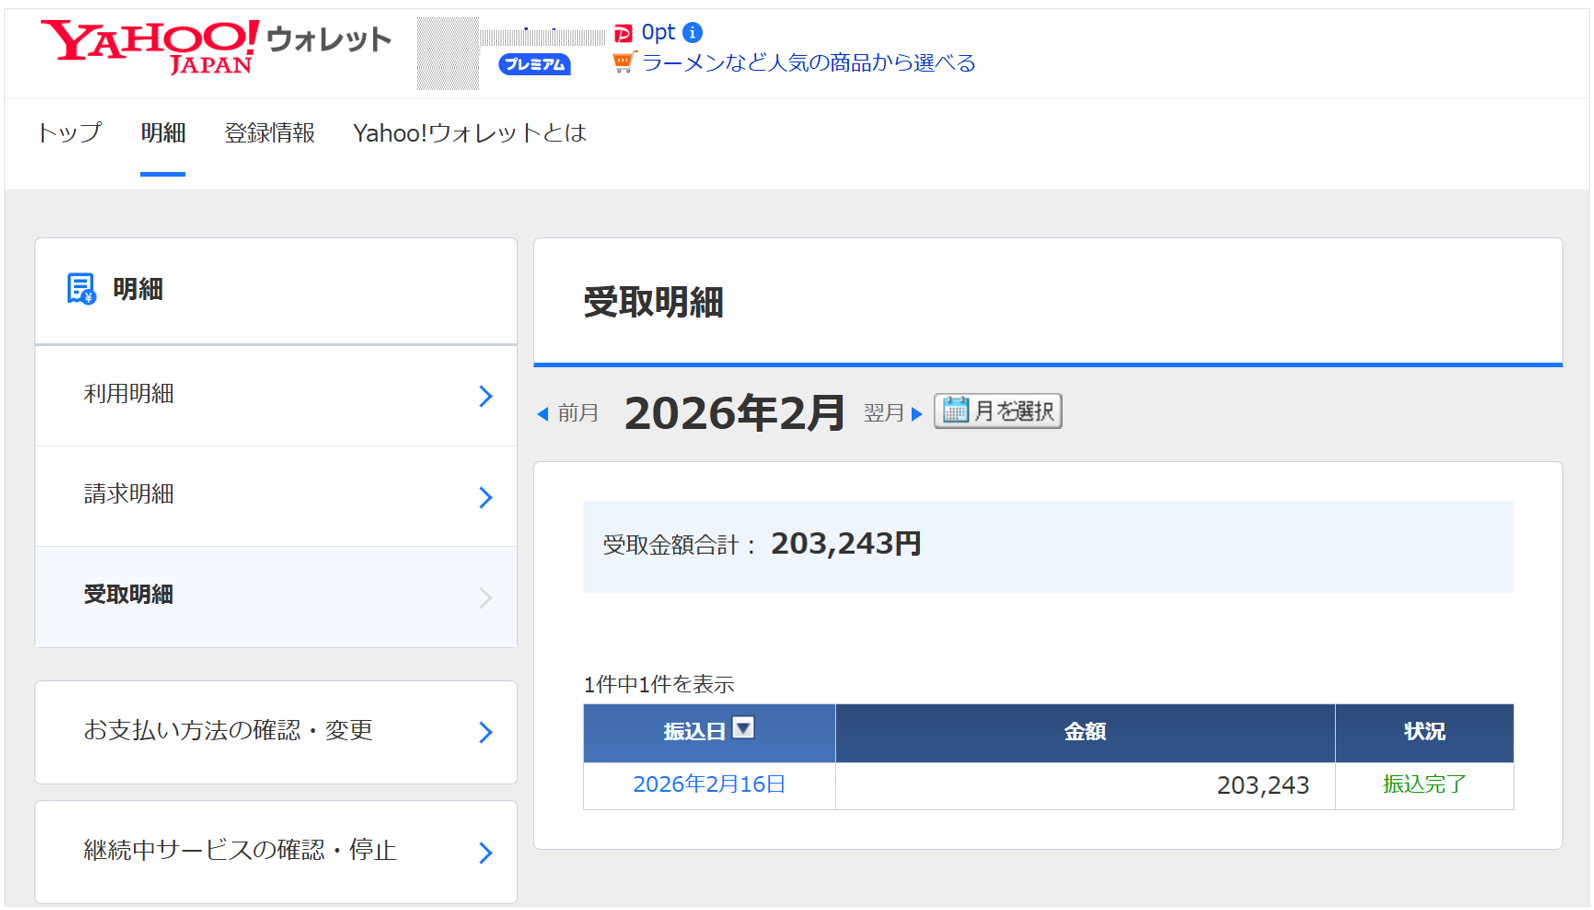This screenshot has width=1594, height=910.
Task: Click the calendar icon in 月を選択
Action: [x=955, y=410]
